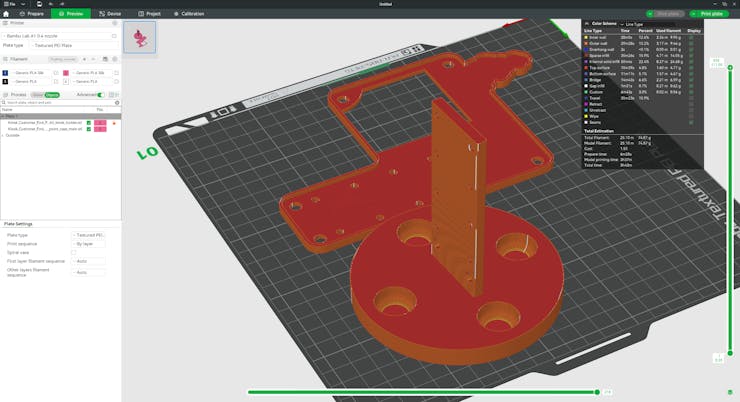Open Printer section settings gear
The image size is (740, 402).
coord(115,23)
